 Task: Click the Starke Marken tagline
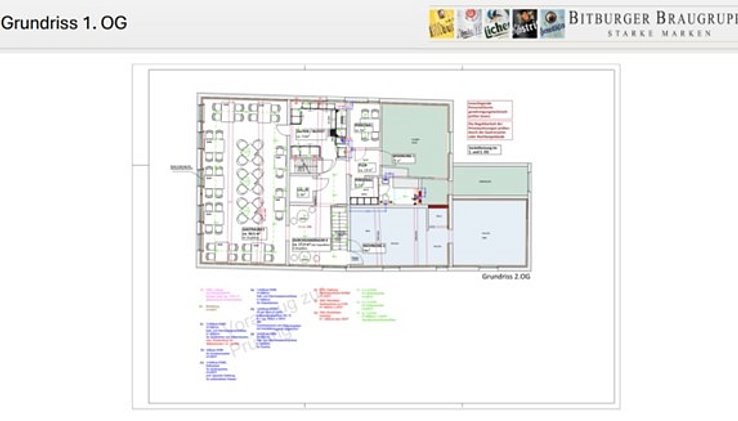tap(660, 33)
